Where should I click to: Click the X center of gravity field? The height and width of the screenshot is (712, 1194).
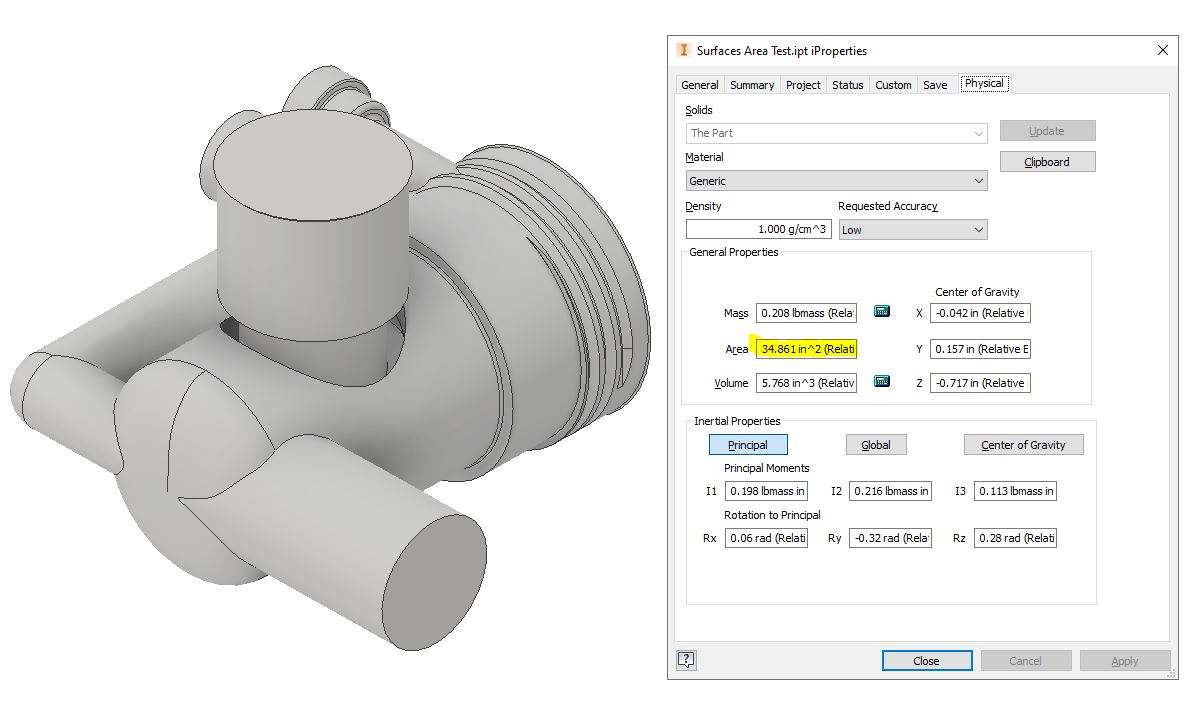[980, 313]
